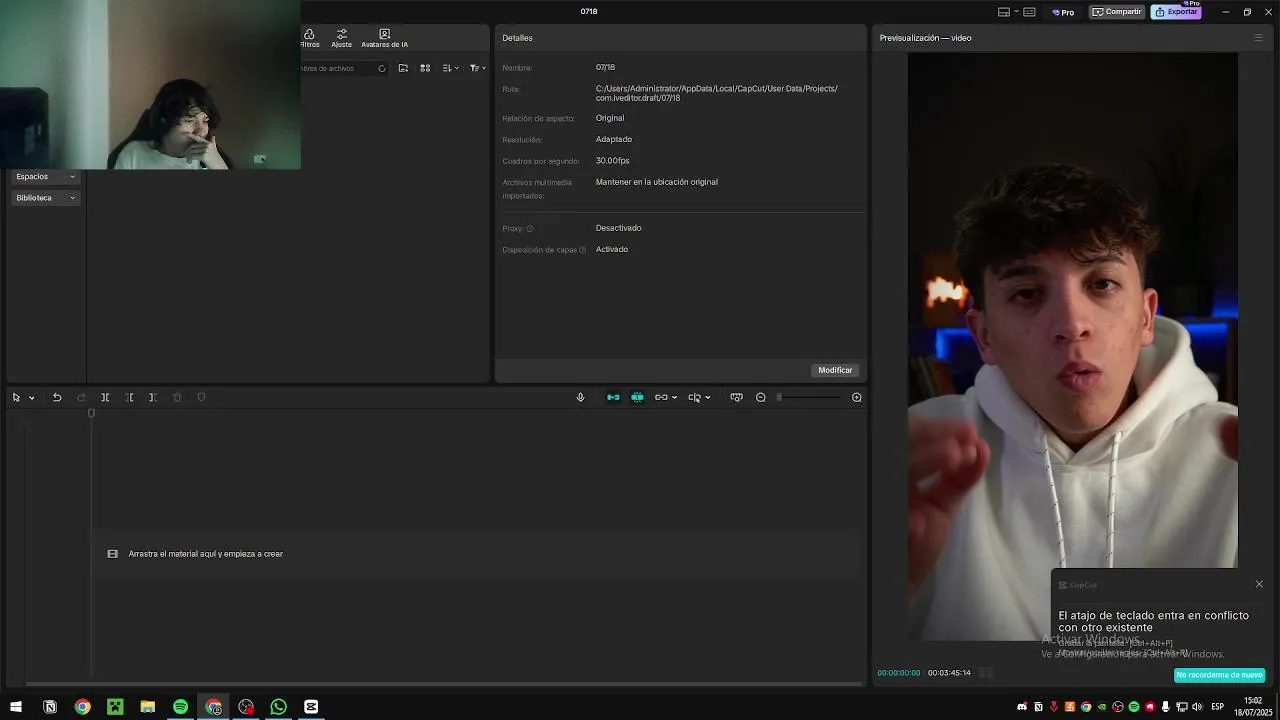Viewport: 1280px width, 720px height.
Task: Click the timeline zoom in icon
Action: 857,397
